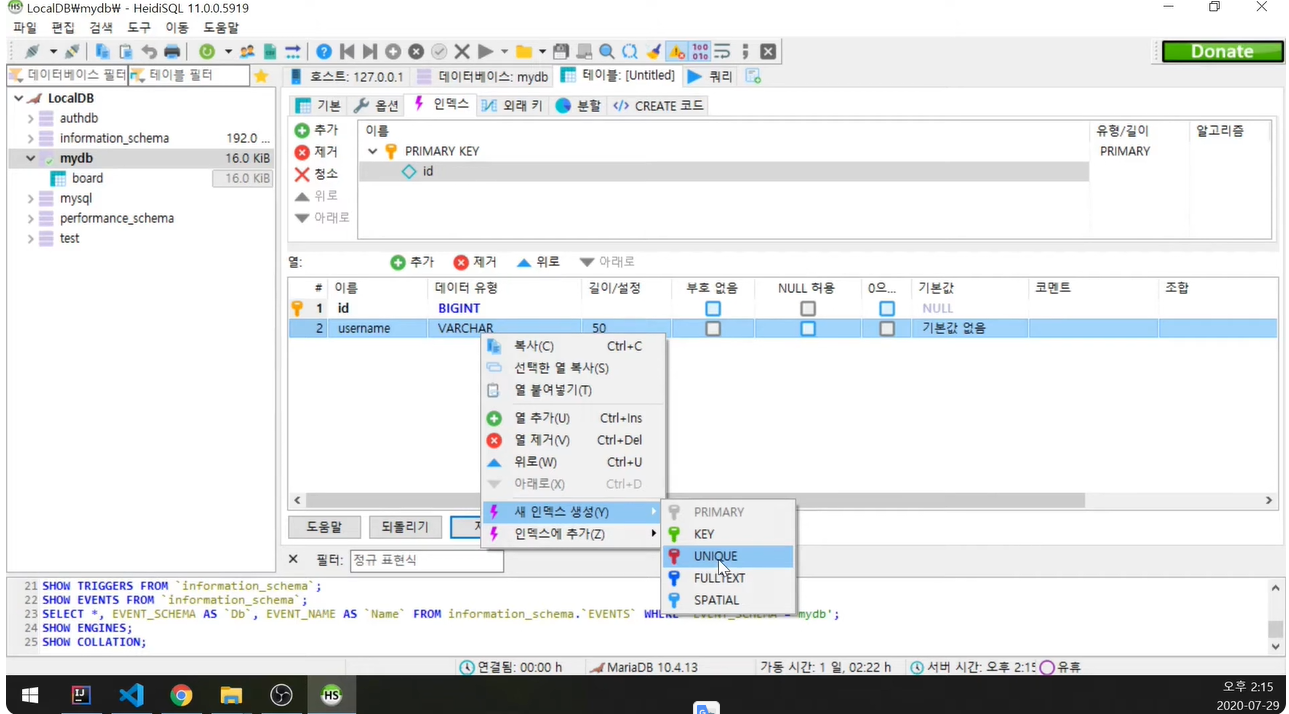Click the insert row plus icon

click(x=393, y=51)
